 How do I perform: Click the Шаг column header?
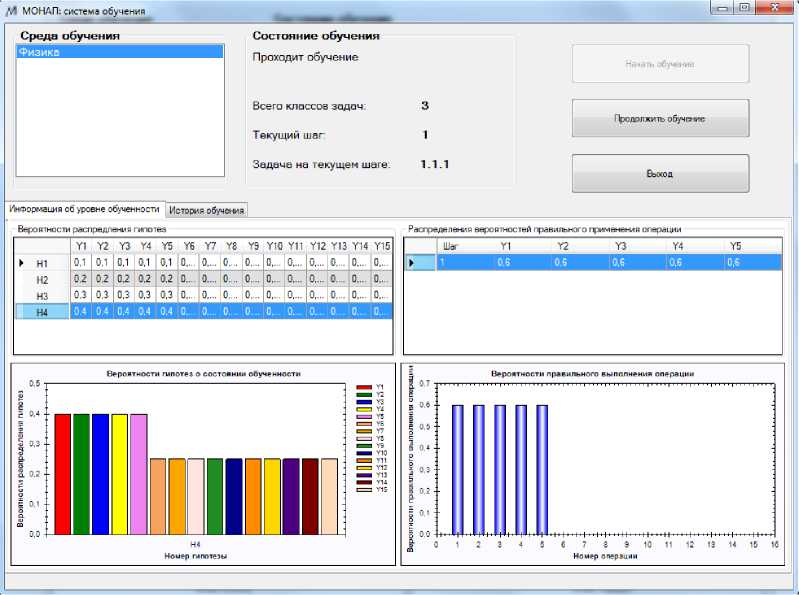click(450, 245)
